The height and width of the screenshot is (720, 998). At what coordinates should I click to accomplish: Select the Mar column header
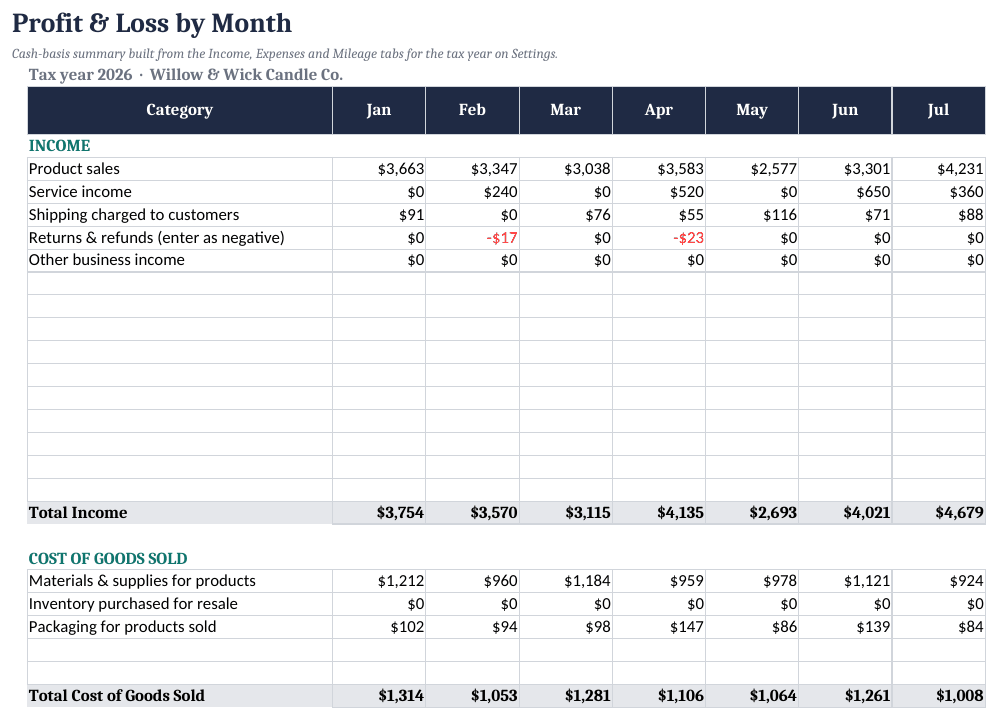pyautogui.click(x=566, y=110)
